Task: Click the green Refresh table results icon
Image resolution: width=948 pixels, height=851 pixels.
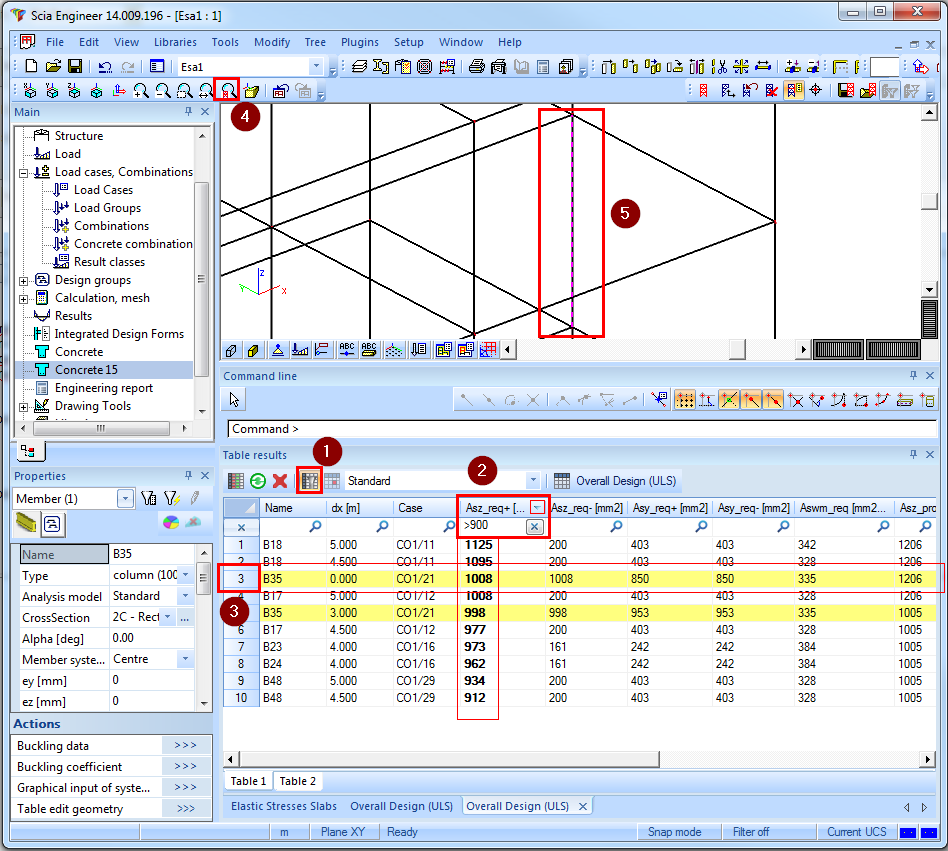Action: pyautogui.click(x=258, y=481)
